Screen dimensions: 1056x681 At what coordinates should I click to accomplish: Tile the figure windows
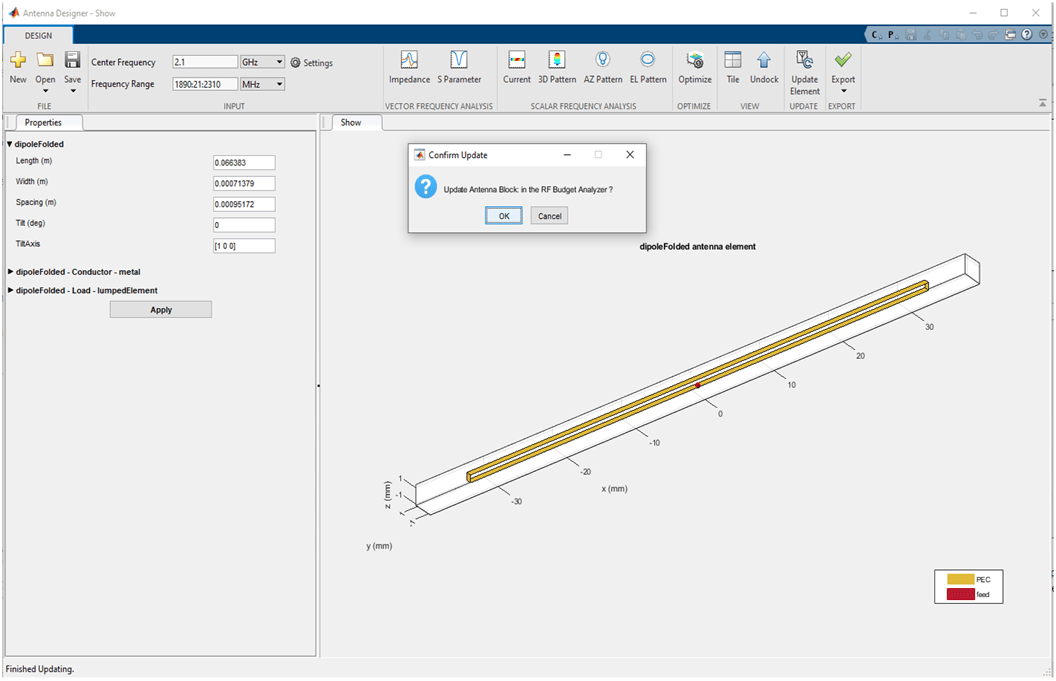(x=733, y=67)
